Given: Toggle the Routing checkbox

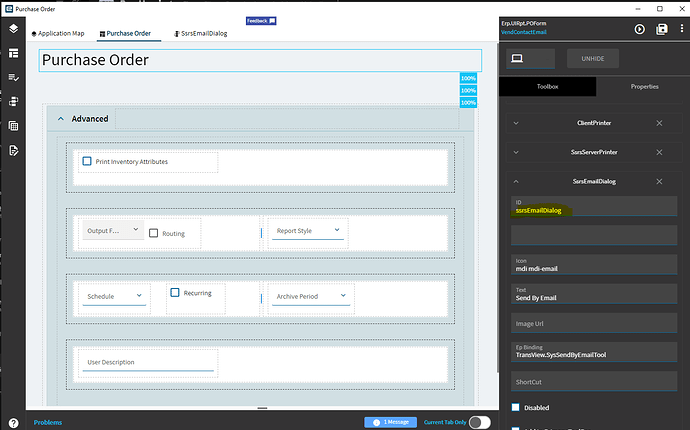Looking at the screenshot, I should click(154, 233).
